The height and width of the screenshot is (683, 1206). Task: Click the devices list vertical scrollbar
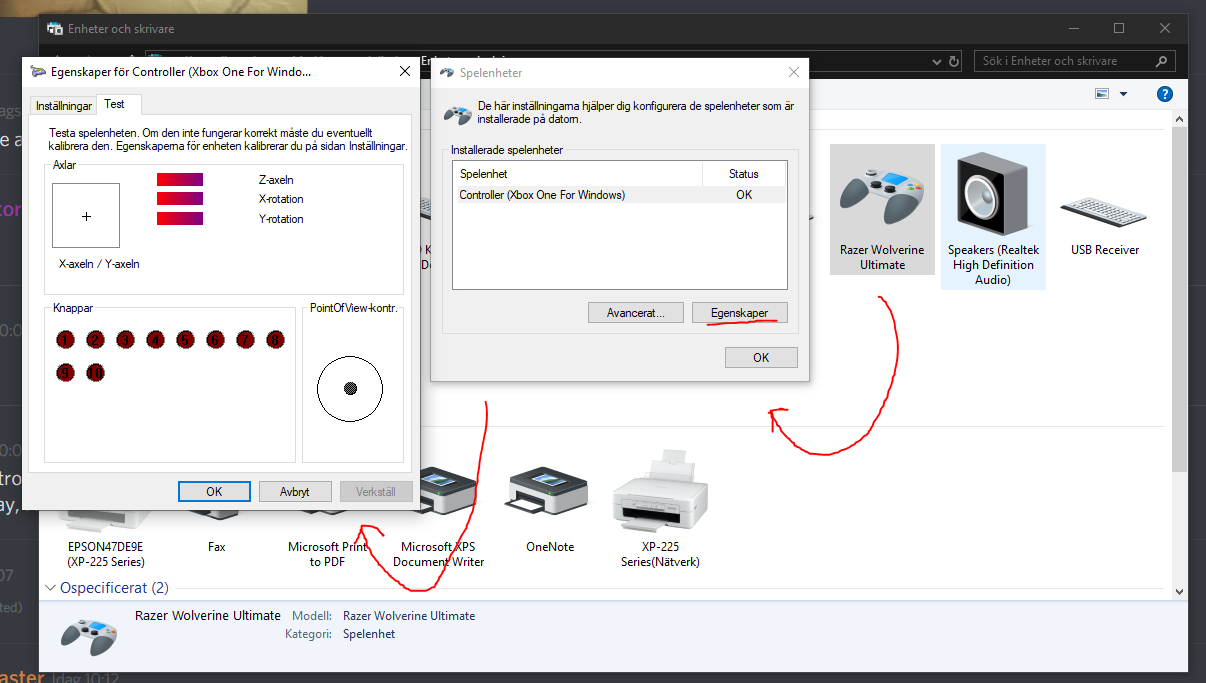1180,300
